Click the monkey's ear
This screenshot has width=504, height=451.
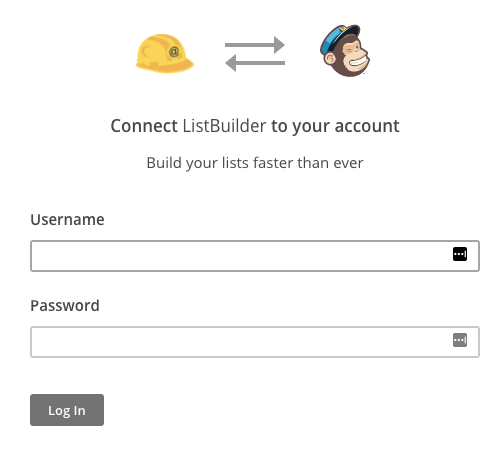(x=330, y=59)
